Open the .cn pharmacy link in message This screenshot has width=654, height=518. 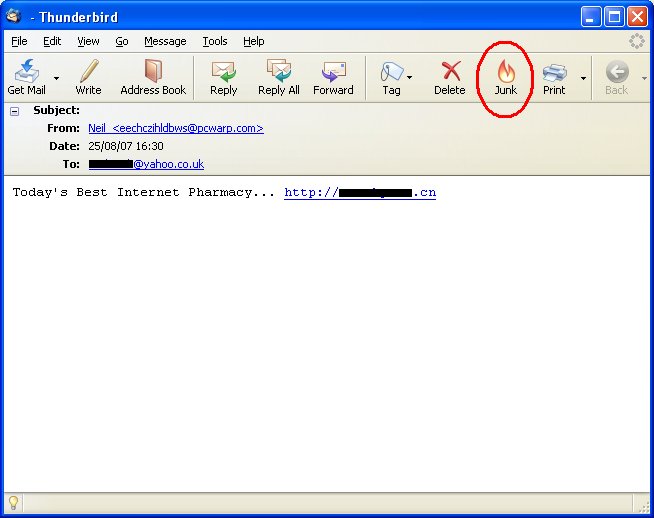tap(360, 193)
